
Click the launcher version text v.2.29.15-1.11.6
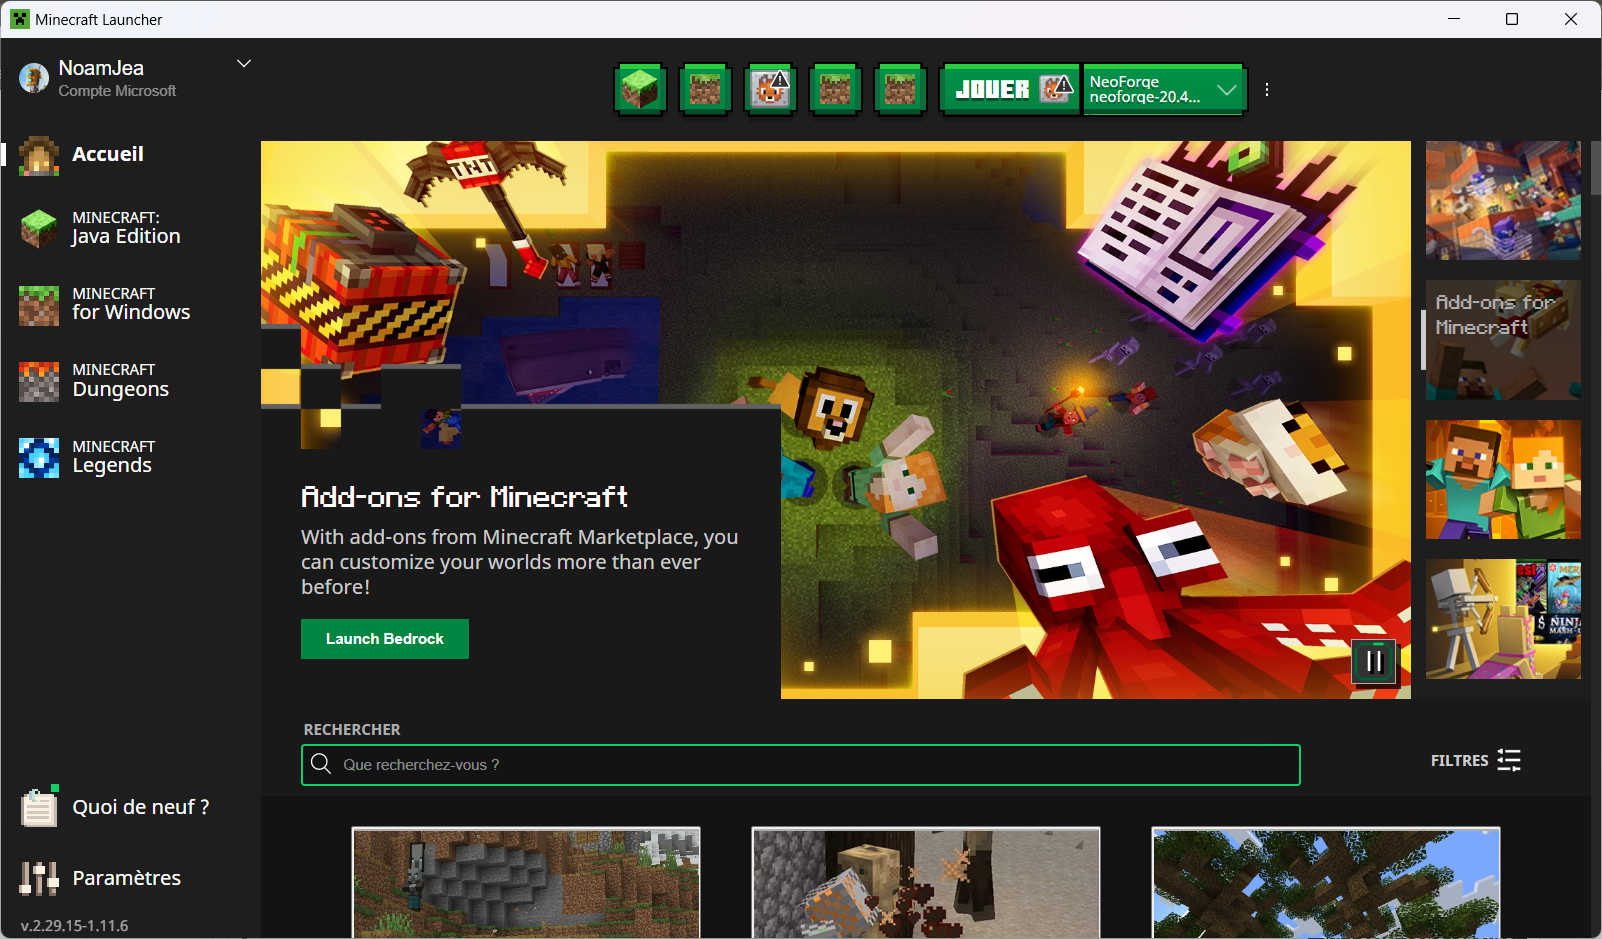(75, 926)
